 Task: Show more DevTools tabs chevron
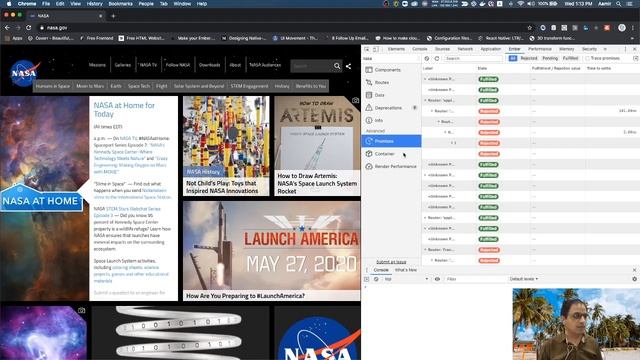tap(605, 49)
